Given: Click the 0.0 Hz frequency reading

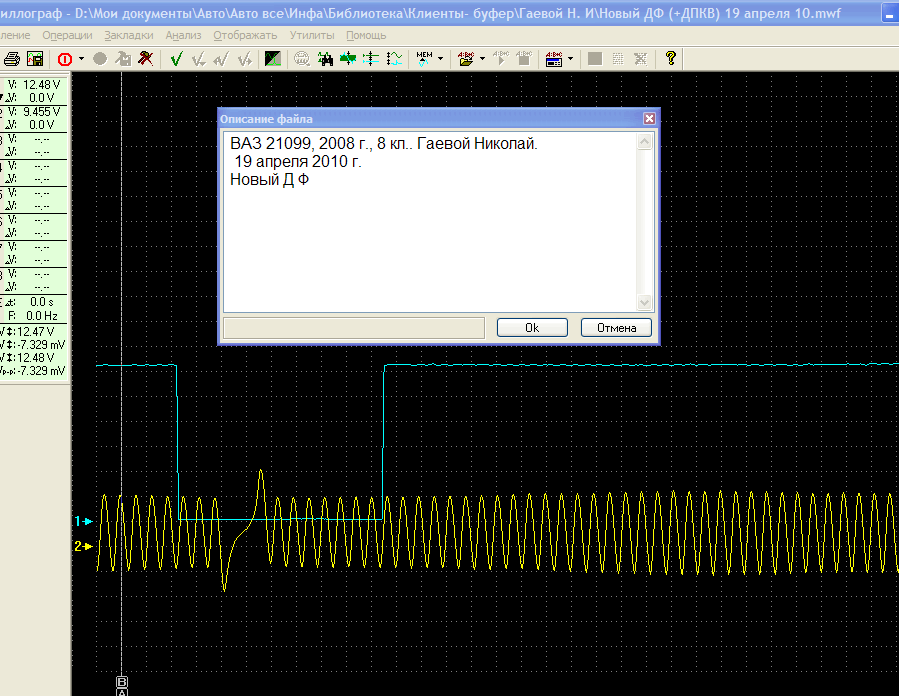Looking at the screenshot, I should [x=42, y=316].
